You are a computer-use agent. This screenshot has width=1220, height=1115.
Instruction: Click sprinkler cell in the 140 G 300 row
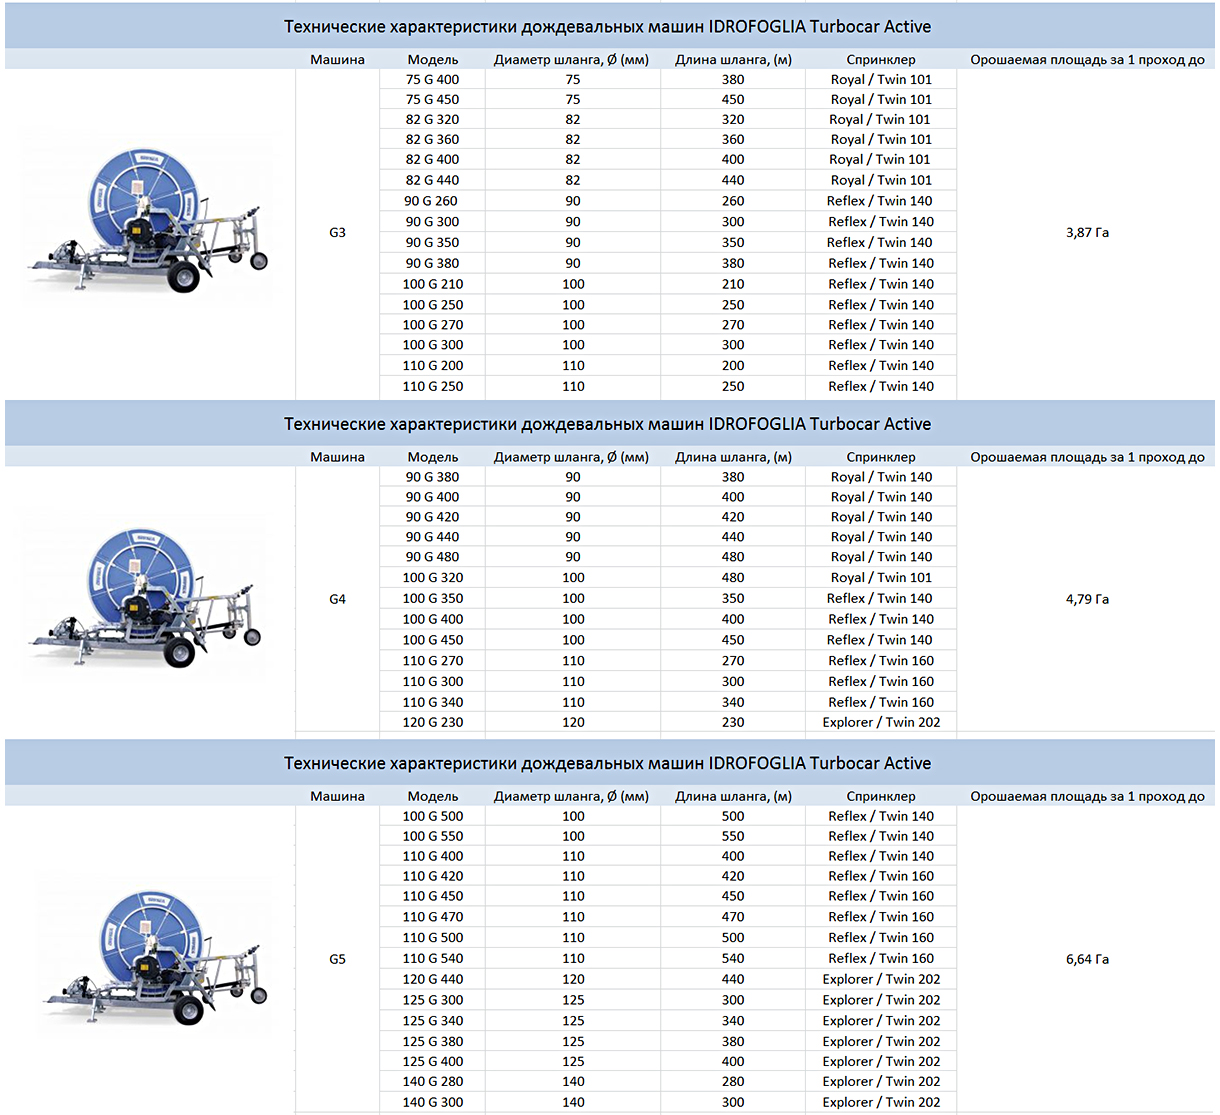[x=881, y=1102]
